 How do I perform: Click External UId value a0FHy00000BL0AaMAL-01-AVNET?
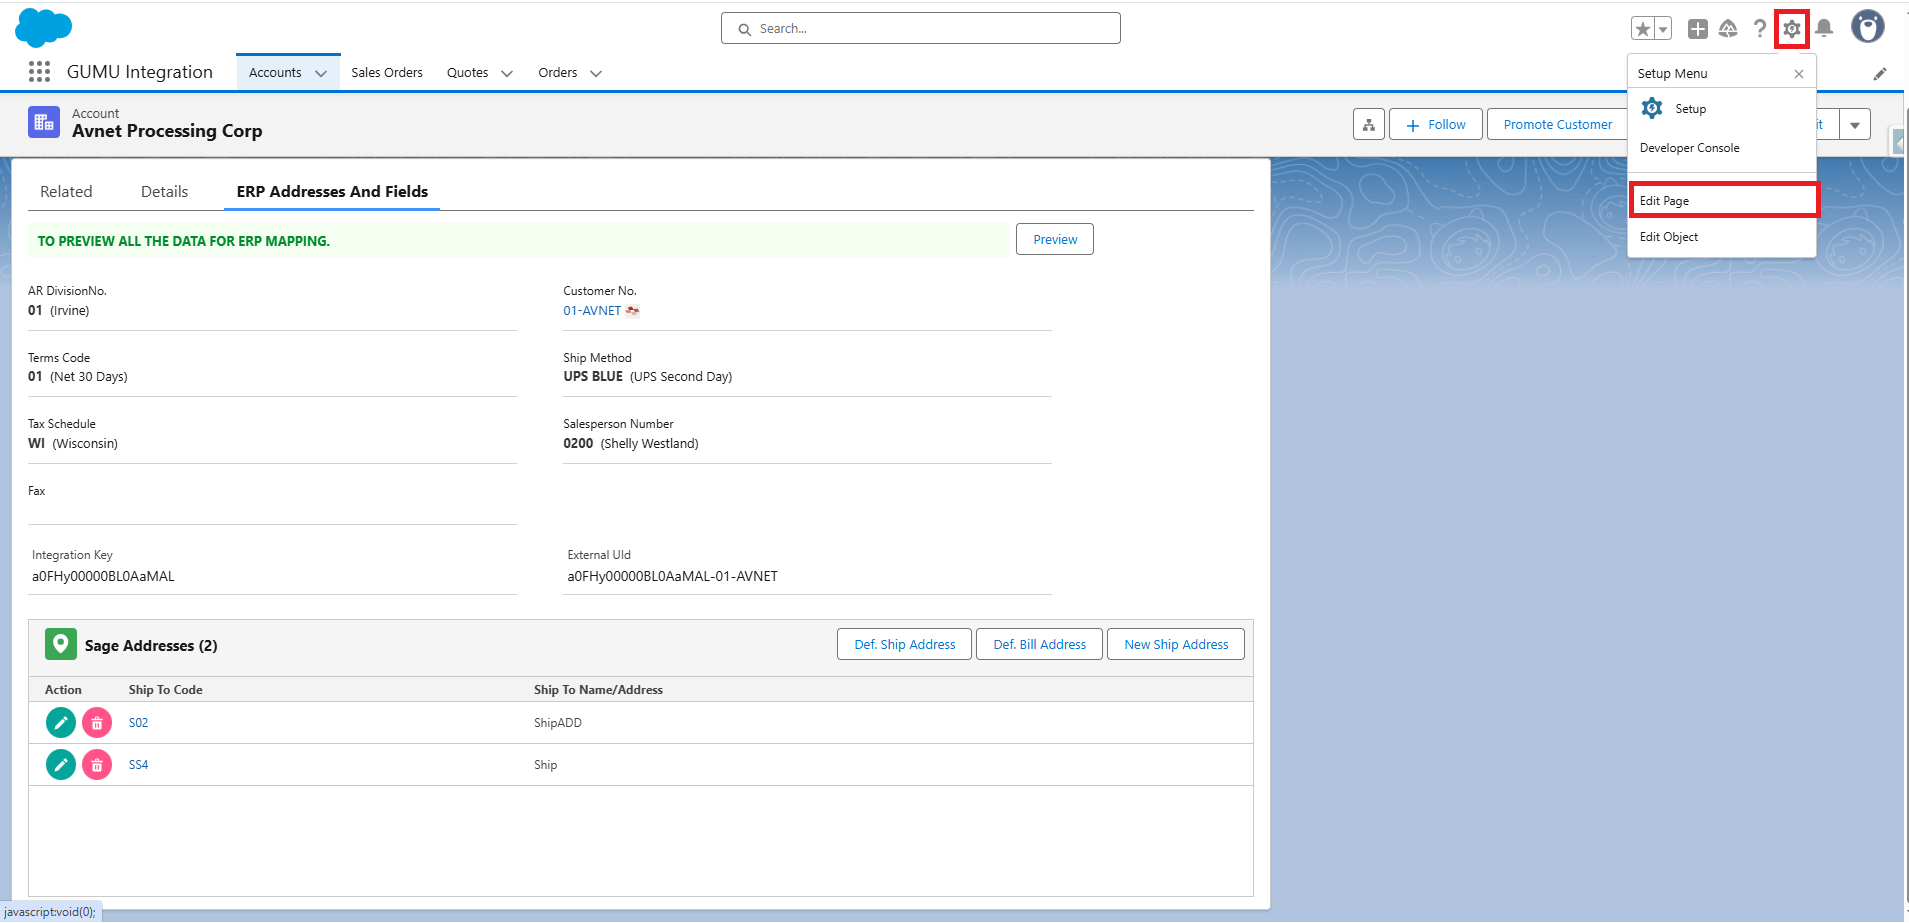point(672,576)
